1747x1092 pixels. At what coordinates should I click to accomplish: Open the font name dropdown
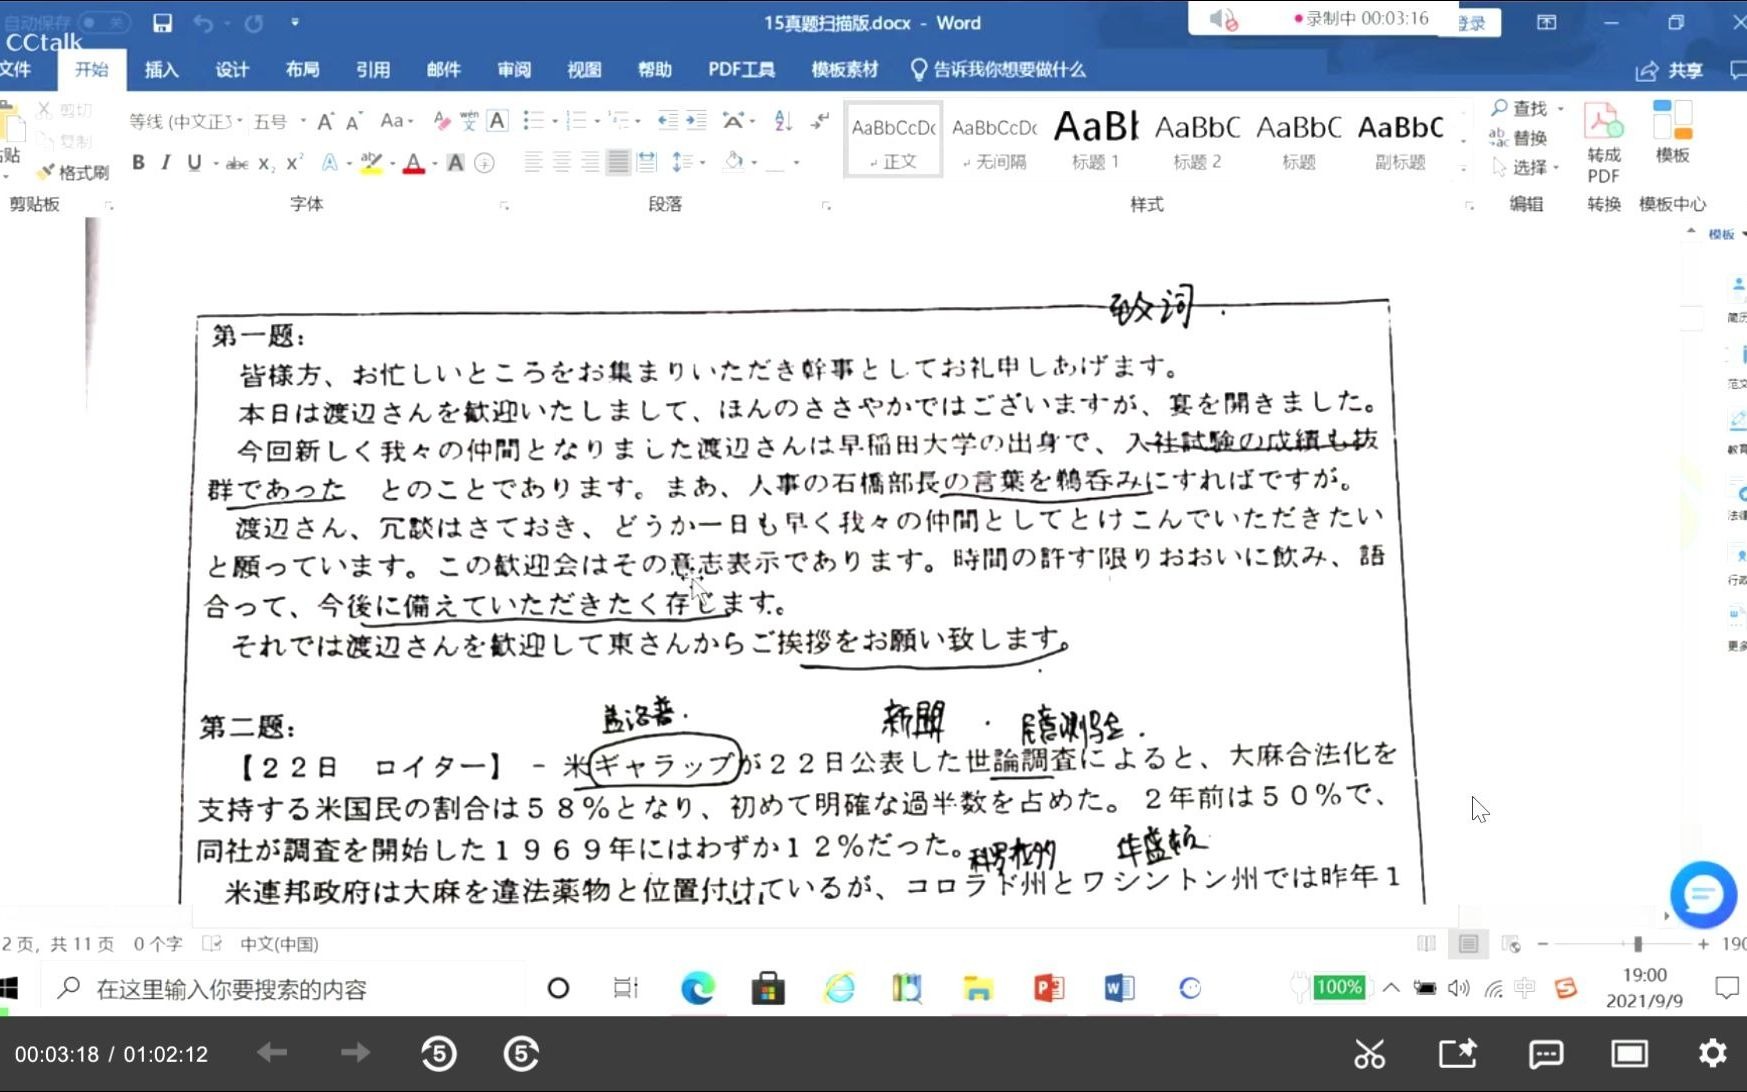(240, 121)
